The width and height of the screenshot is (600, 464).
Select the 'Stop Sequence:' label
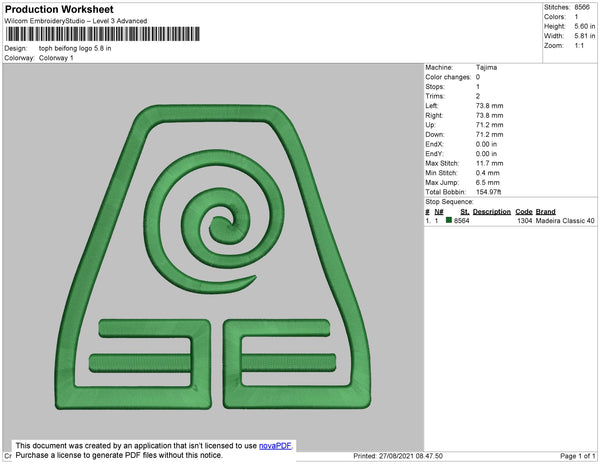(449, 202)
